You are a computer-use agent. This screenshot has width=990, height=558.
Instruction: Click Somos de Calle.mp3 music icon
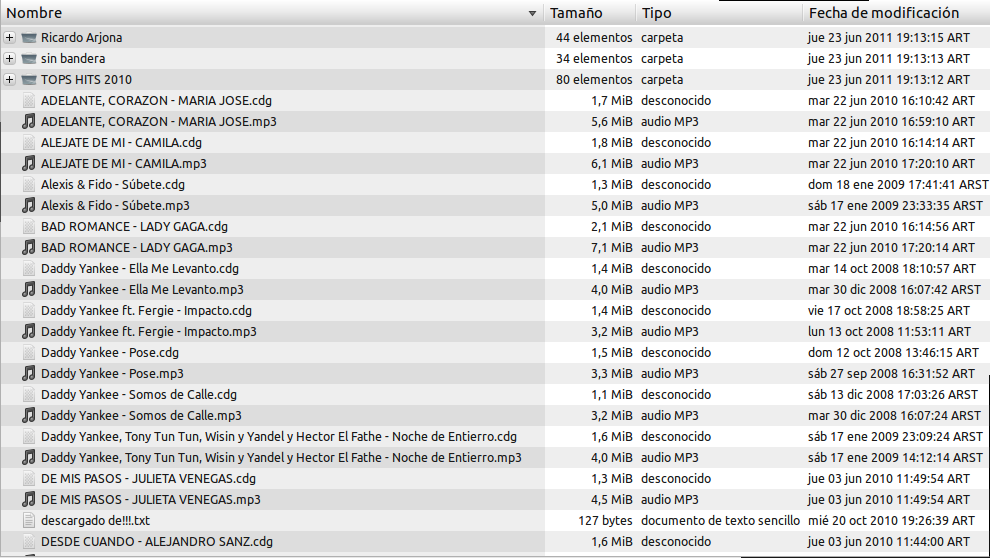pyautogui.click(x=28, y=415)
